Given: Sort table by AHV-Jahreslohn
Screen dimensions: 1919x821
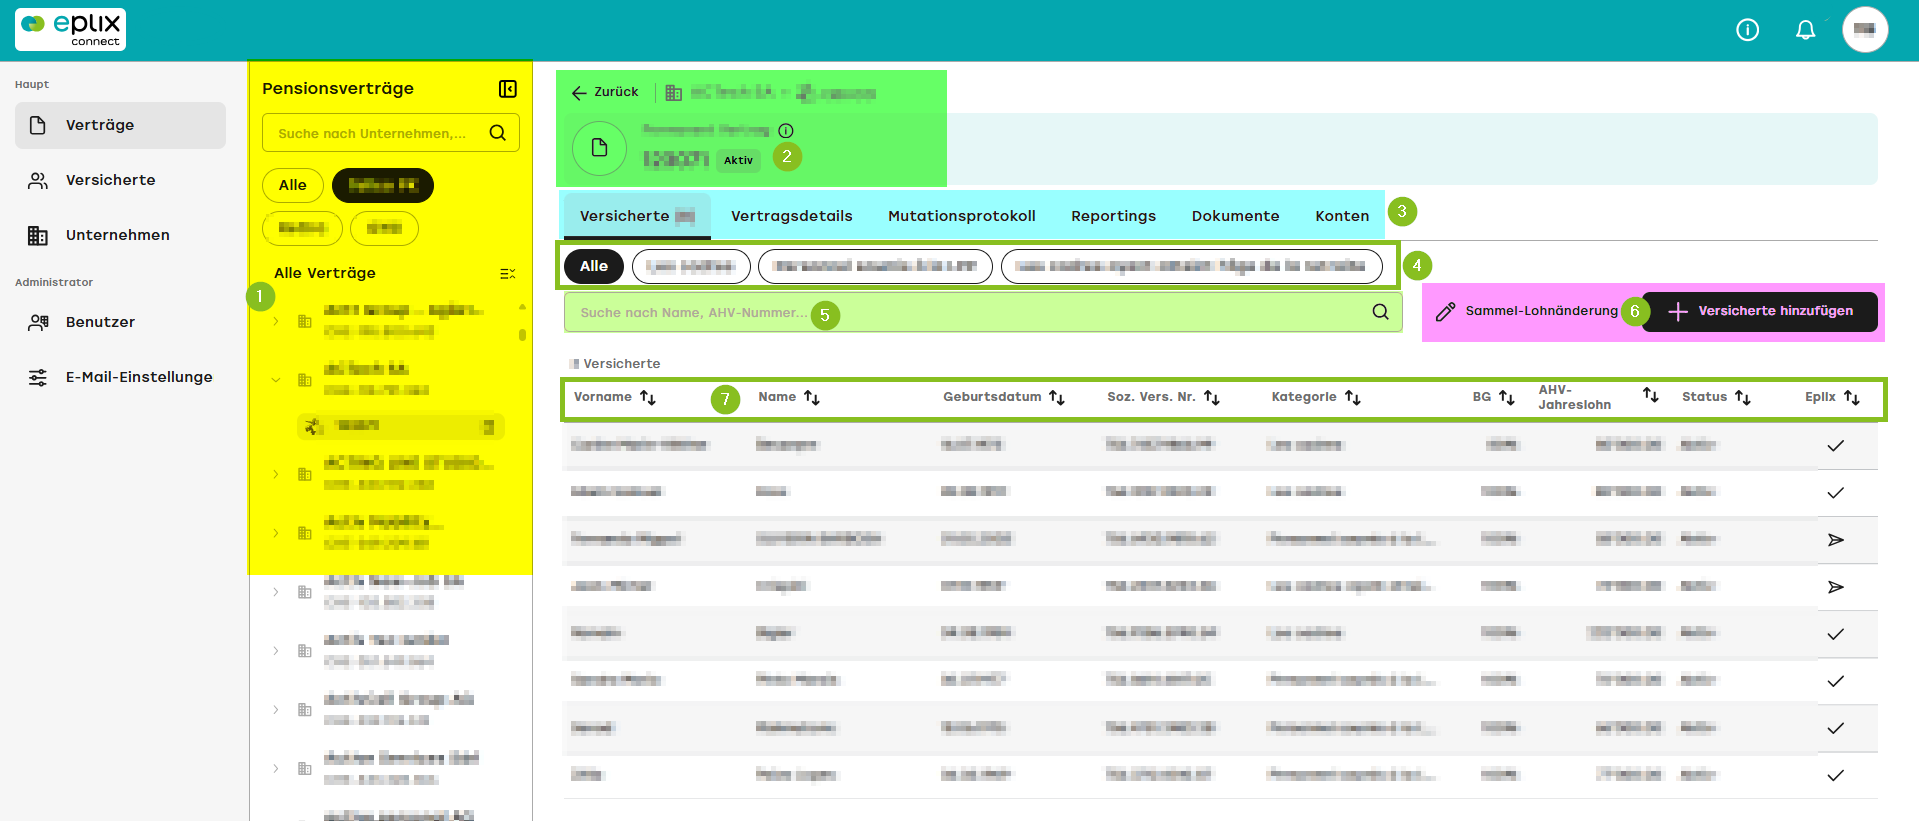Looking at the screenshot, I should tap(1651, 395).
